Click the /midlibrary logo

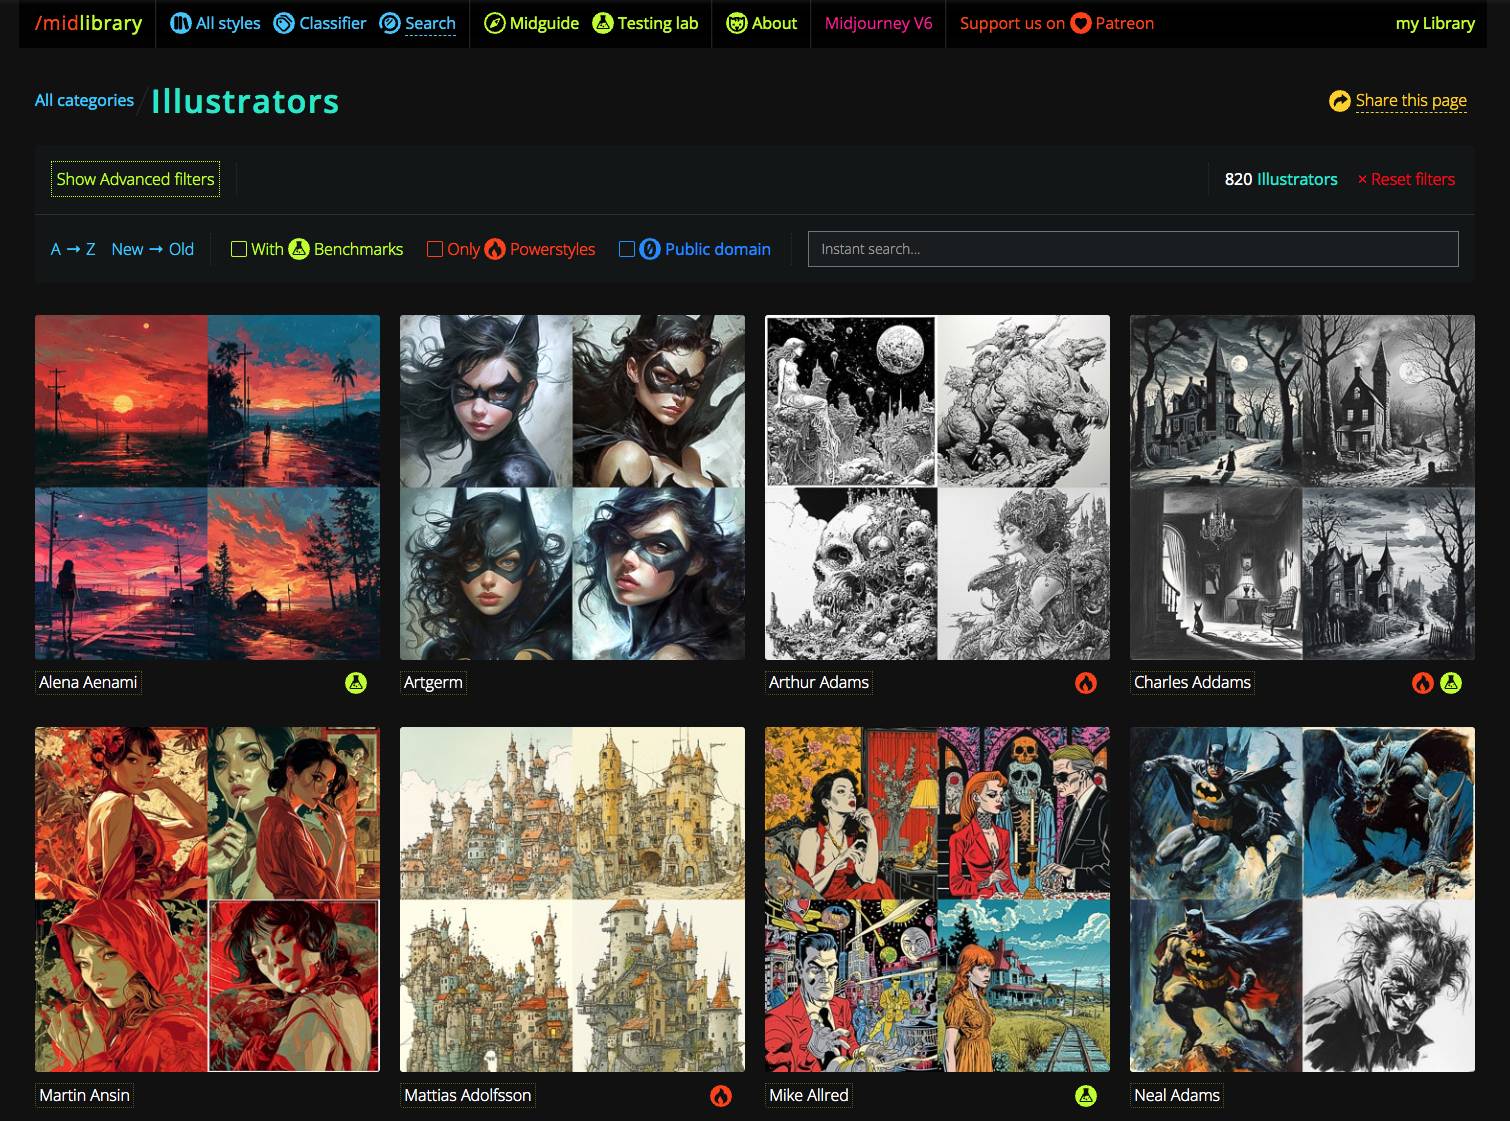coord(88,23)
